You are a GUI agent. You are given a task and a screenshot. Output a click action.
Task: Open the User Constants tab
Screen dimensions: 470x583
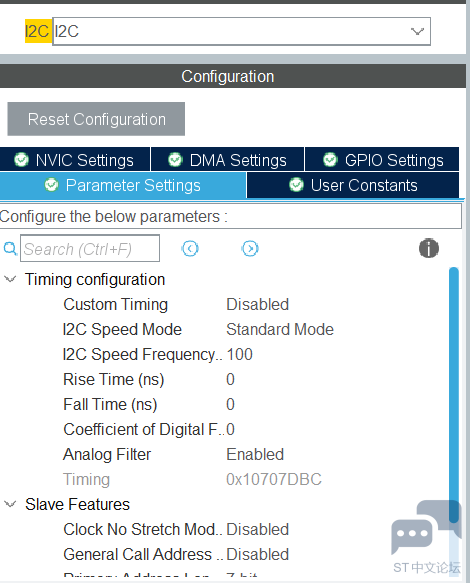(353, 185)
